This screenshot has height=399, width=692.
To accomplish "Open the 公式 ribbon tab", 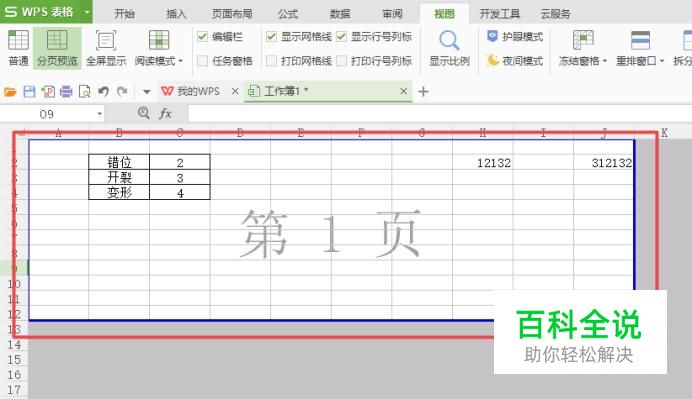I will click(x=288, y=14).
